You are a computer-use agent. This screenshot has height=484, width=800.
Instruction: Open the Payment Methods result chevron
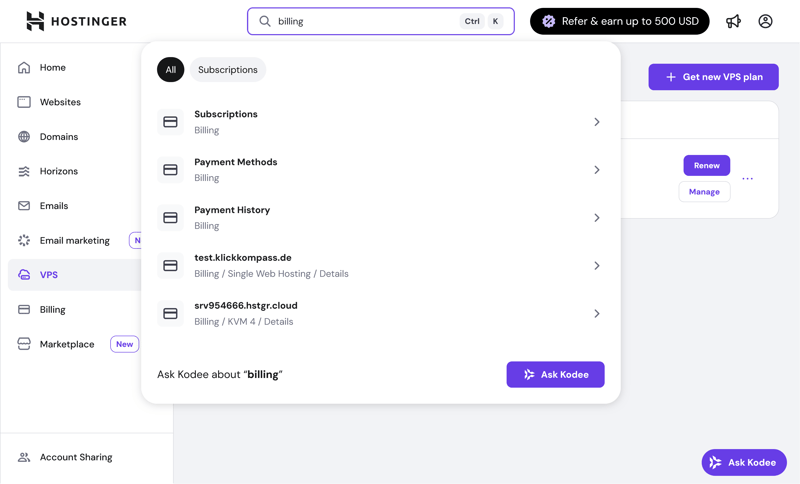coord(597,170)
